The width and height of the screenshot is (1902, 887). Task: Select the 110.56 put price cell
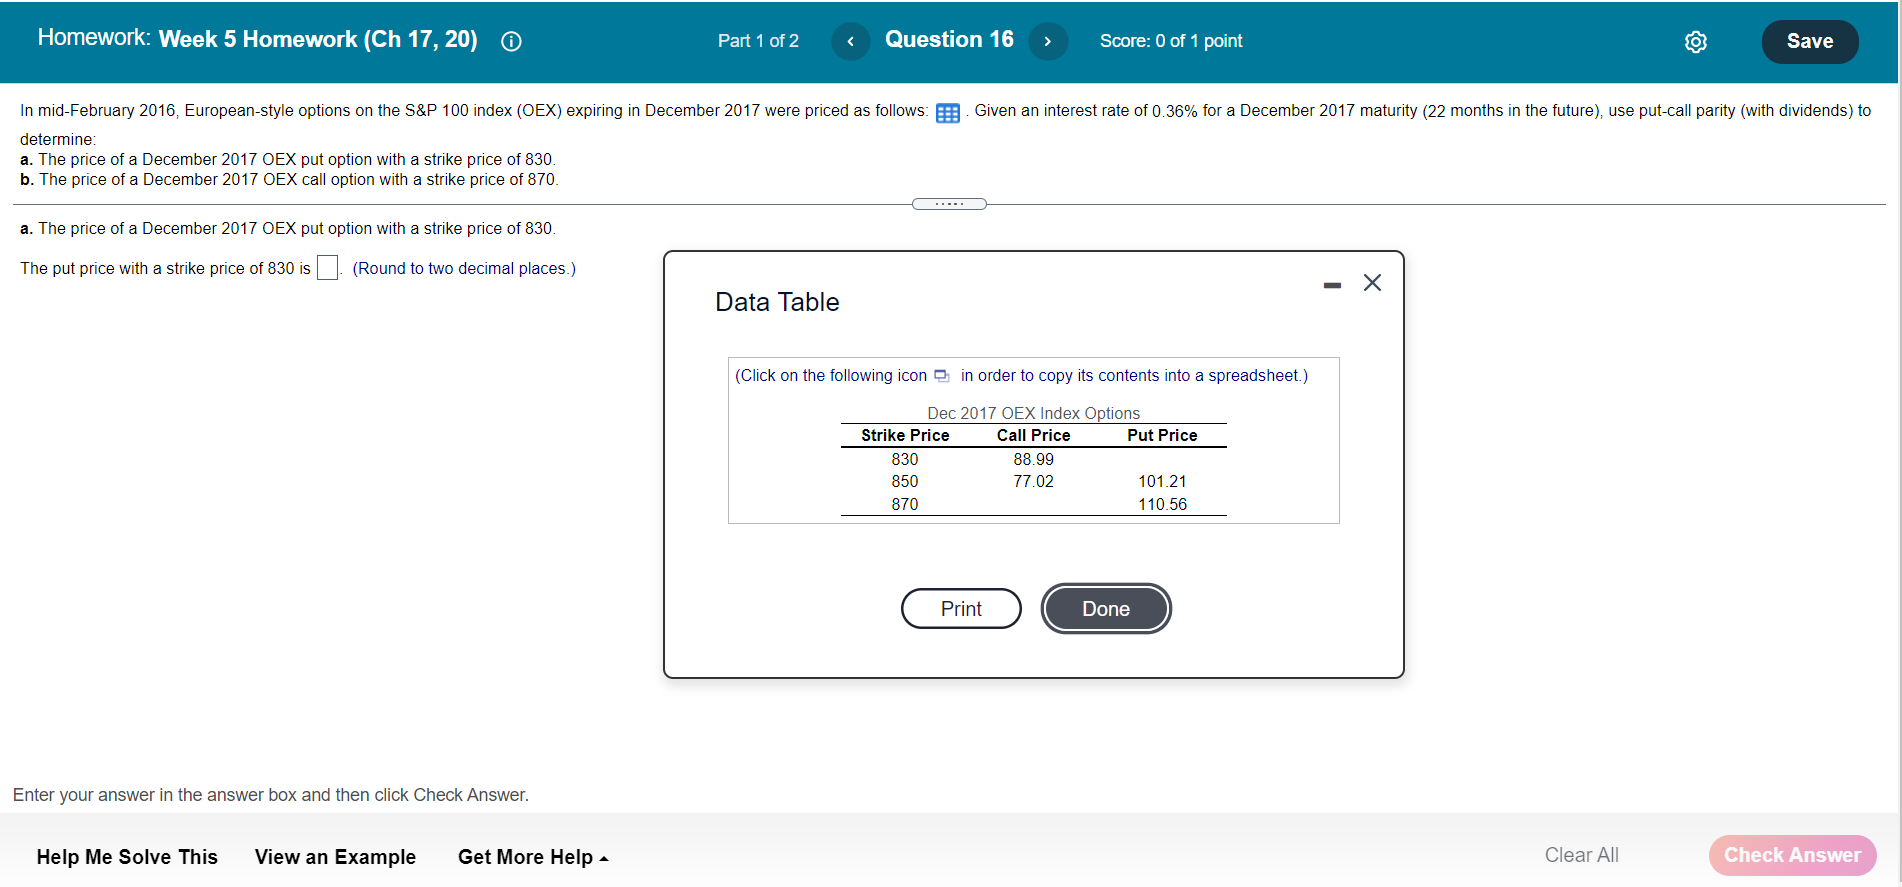coord(1162,504)
